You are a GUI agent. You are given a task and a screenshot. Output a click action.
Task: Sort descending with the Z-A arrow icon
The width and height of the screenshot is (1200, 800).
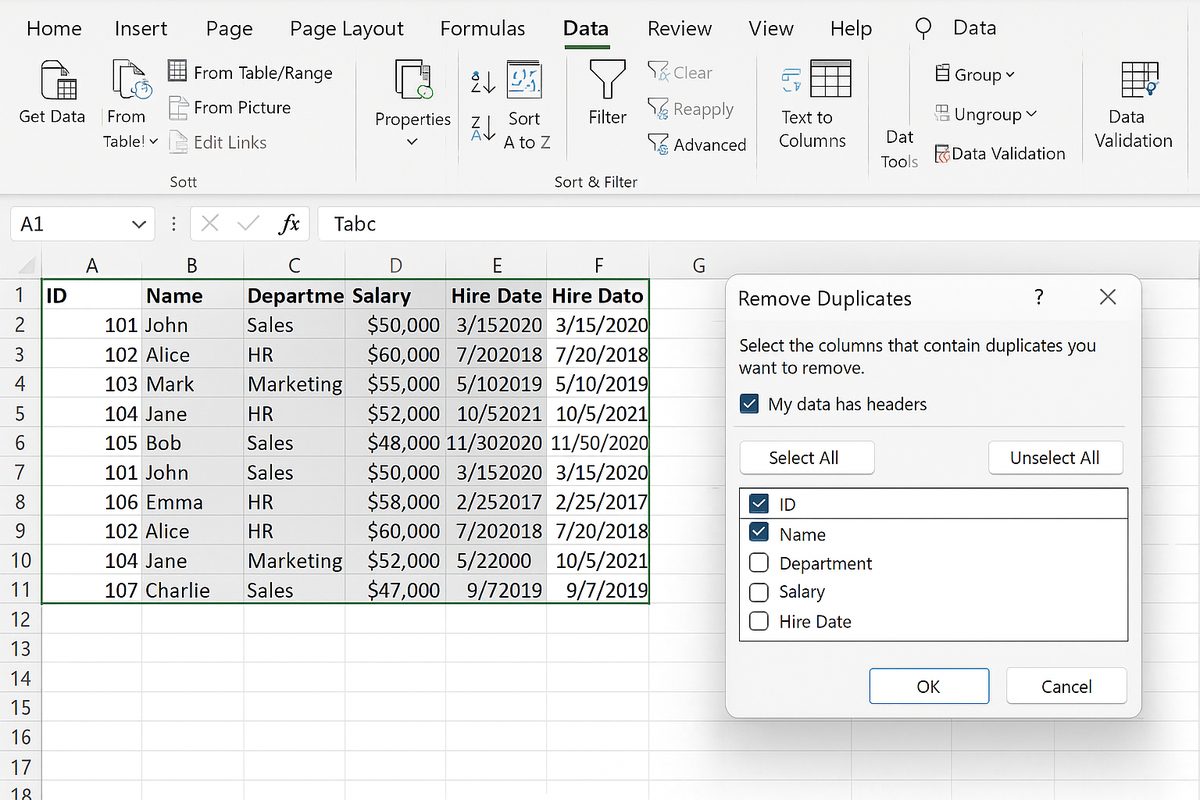(483, 128)
